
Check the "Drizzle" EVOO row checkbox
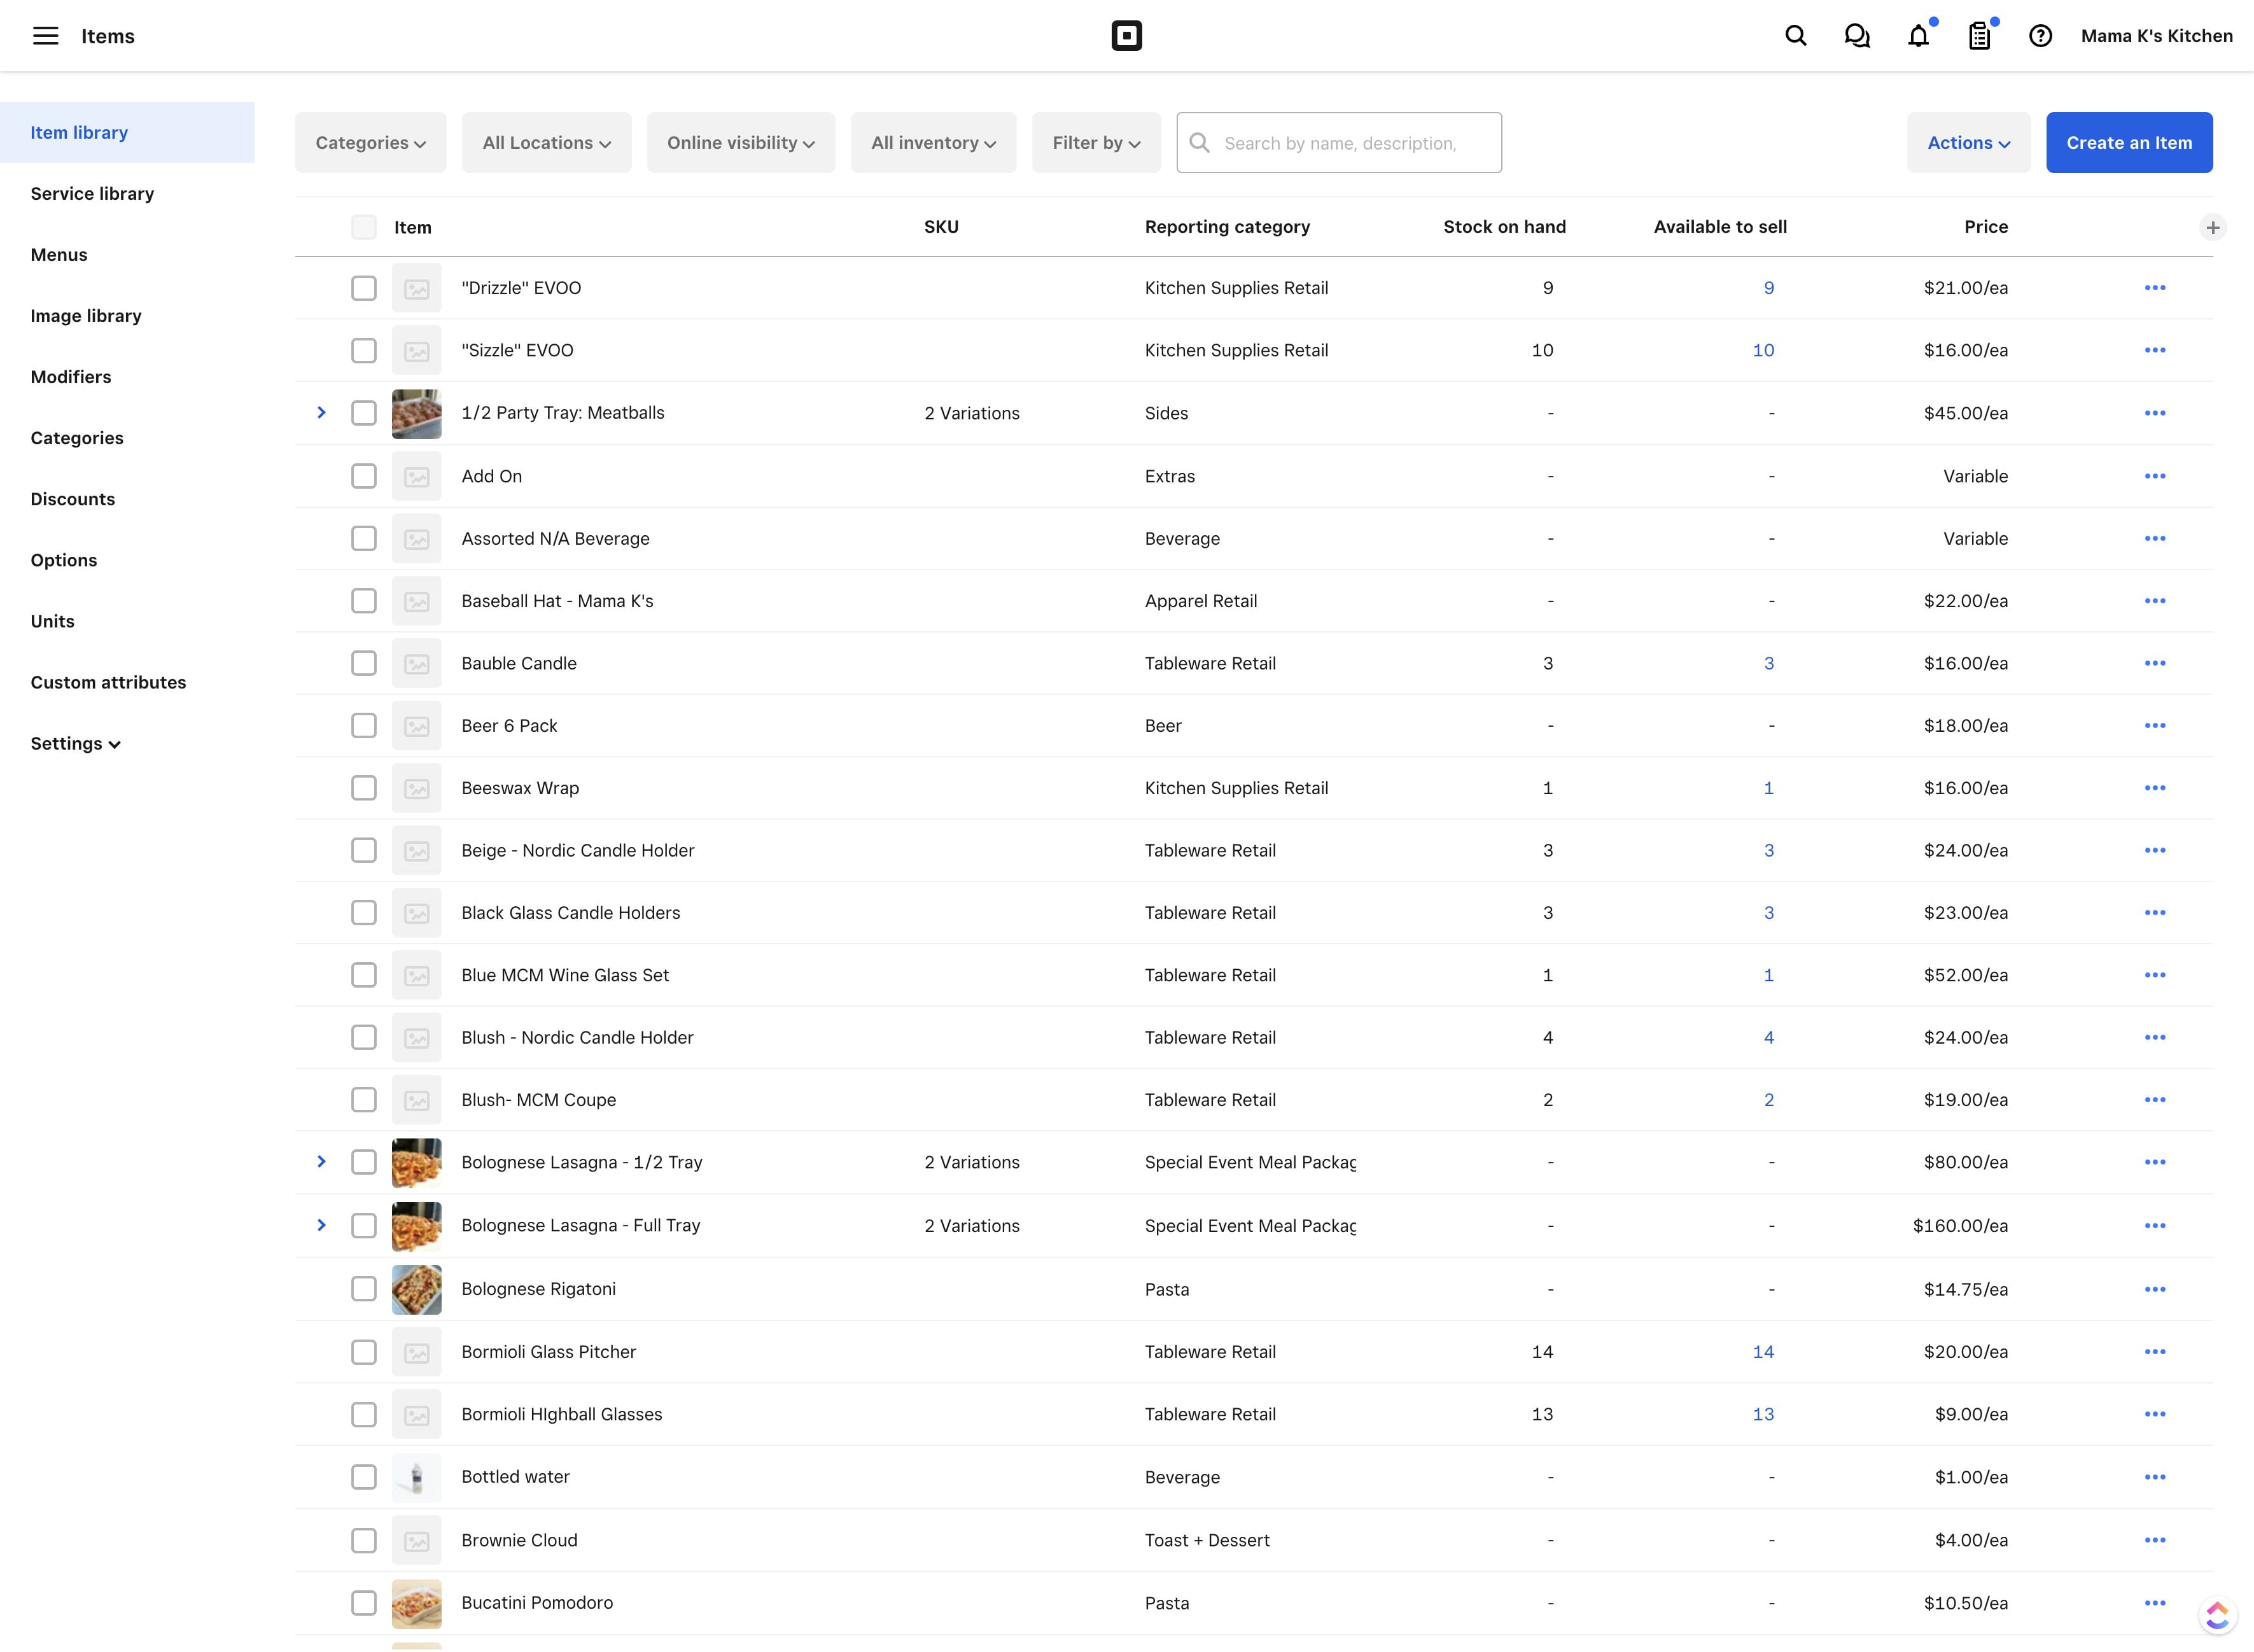364,288
